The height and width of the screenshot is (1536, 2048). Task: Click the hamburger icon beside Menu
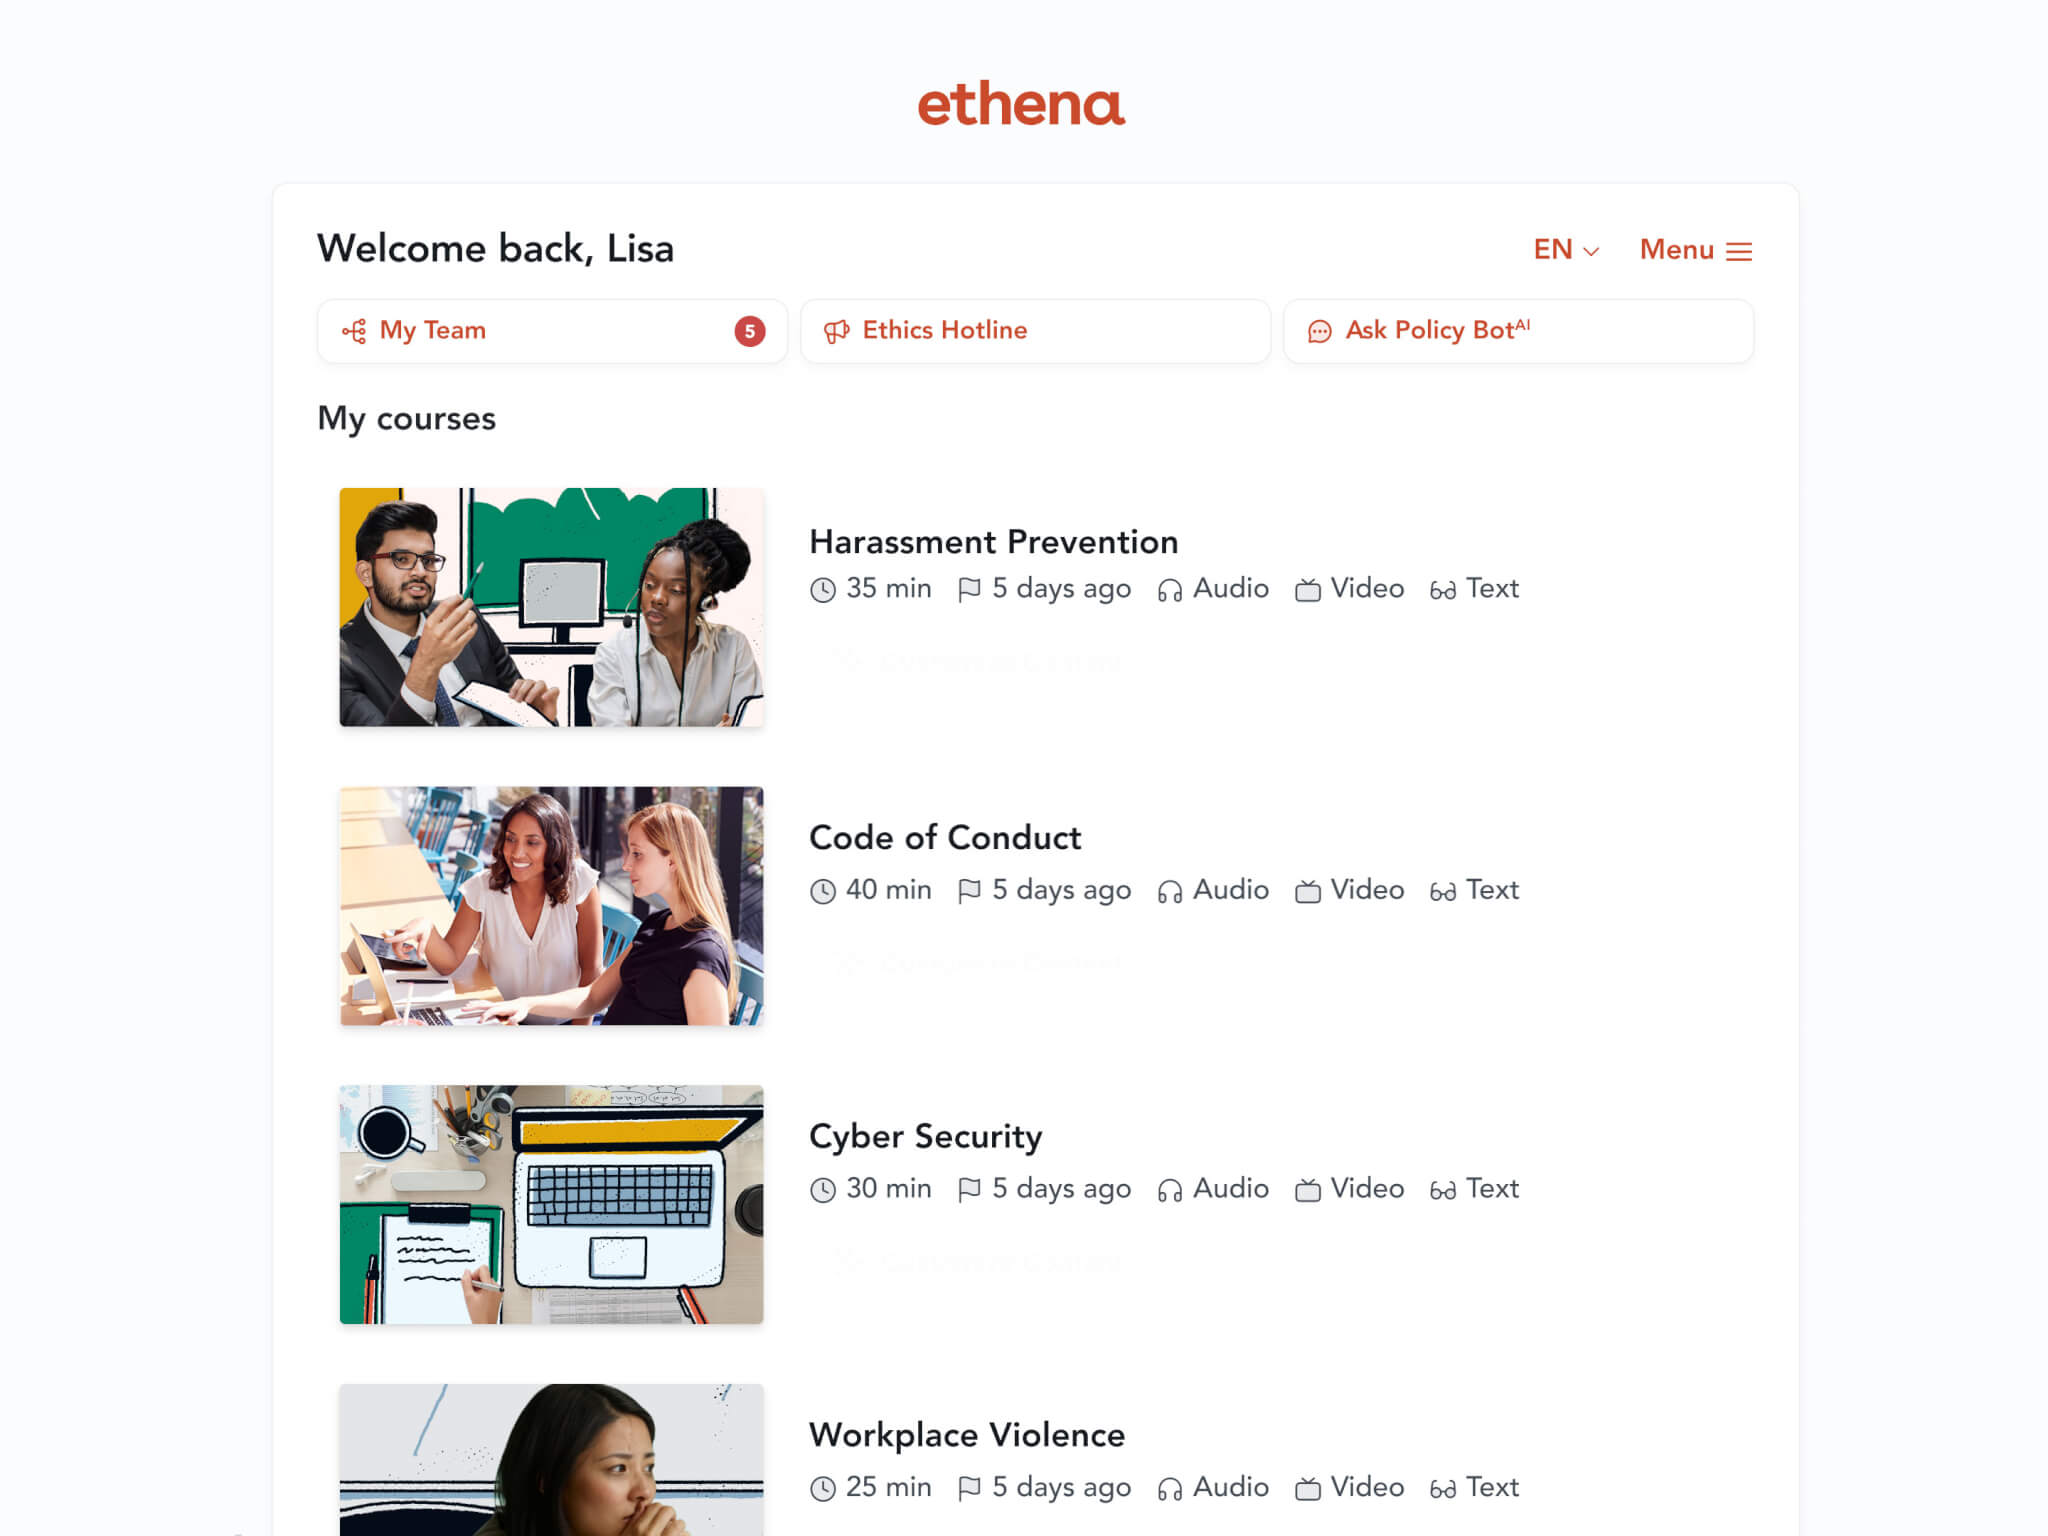pos(1739,251)
